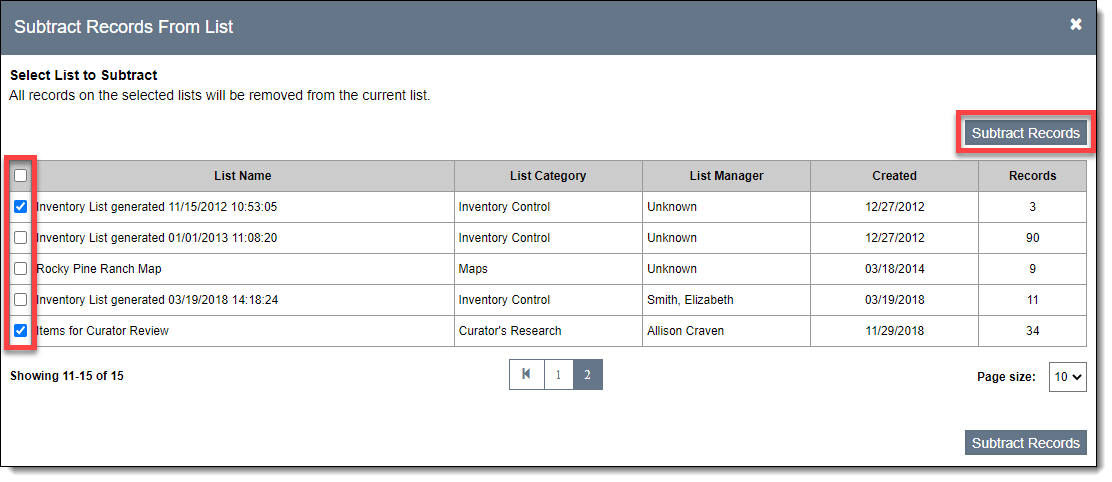This screenshot has height=482, width=1112.
Task: Close the Subtract Records dialog
Action: coord(1076,25)
